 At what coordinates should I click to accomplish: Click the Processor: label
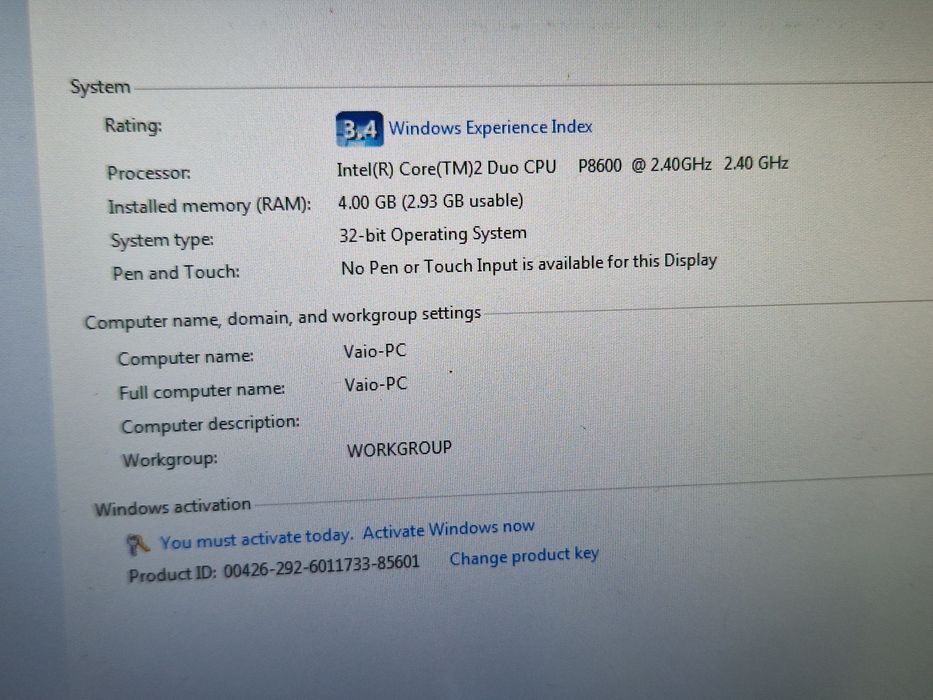coord(149,173)
